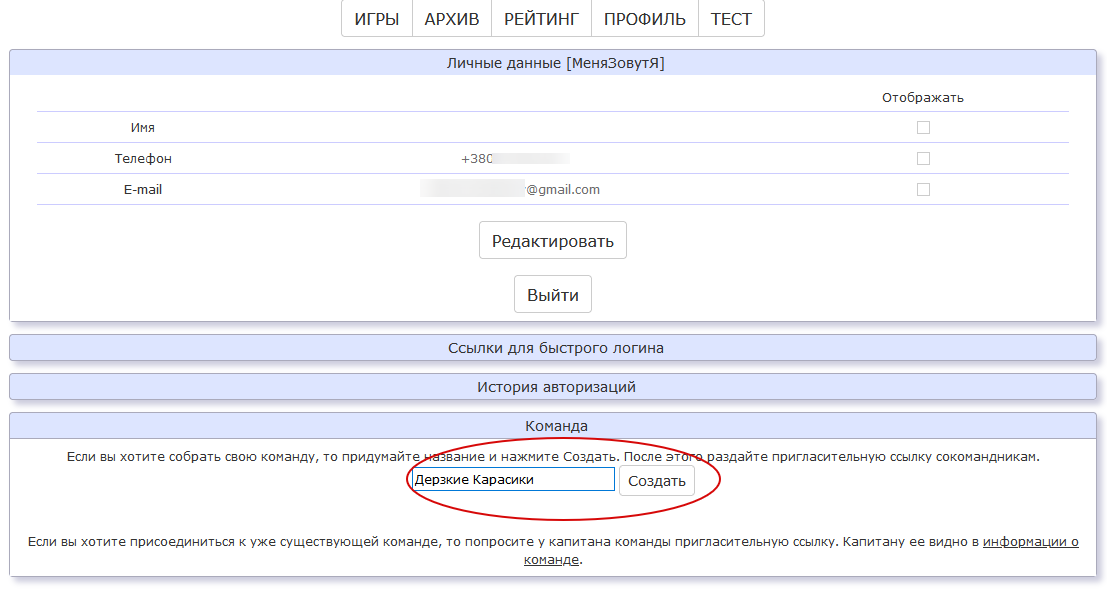
Task: Go to the АРХИВ section
Action: coord(452,19)
